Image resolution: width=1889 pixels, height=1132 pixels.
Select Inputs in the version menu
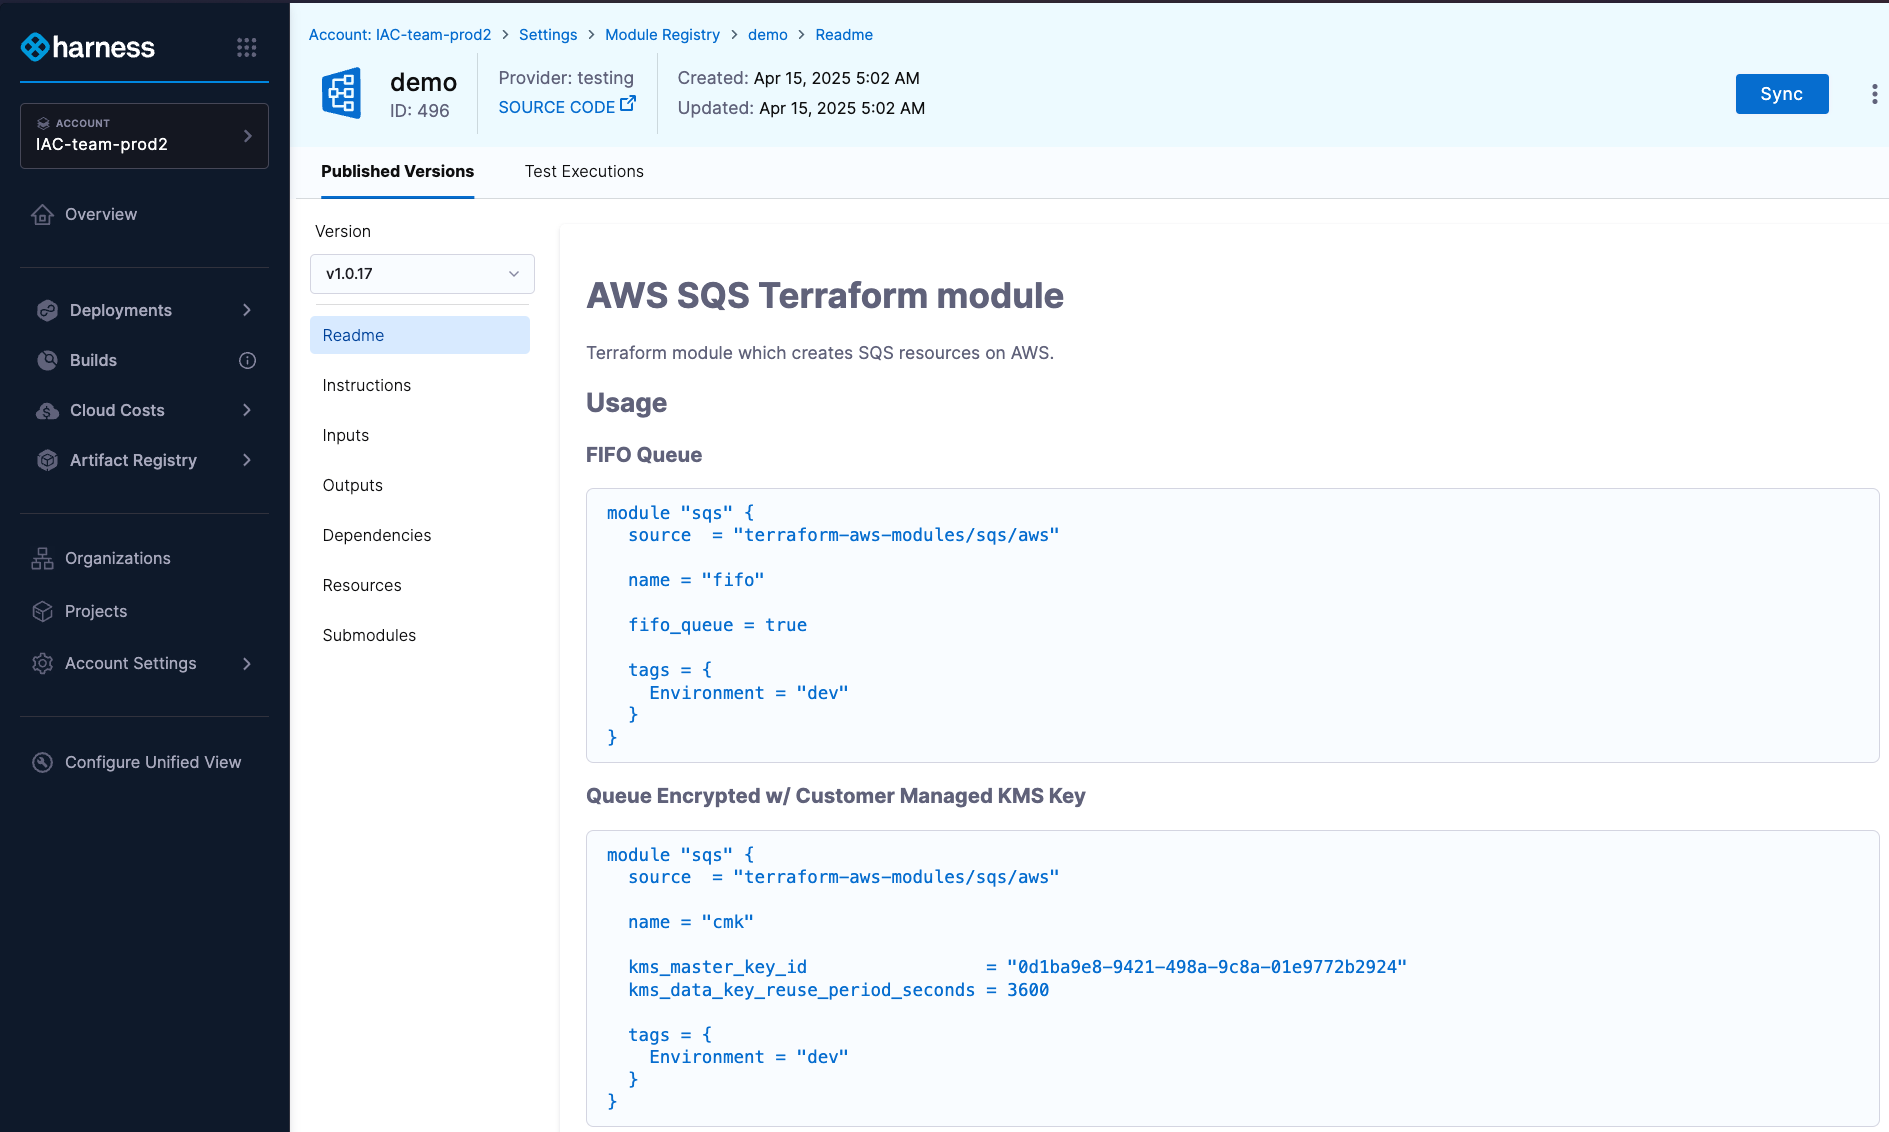(x=419, y=435)
